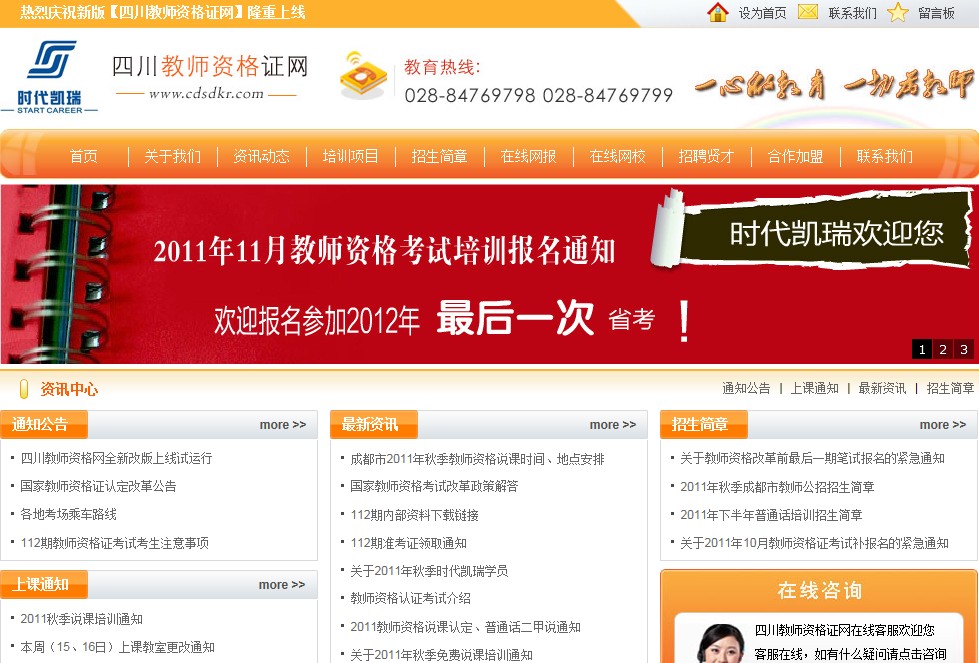Open the 在线网校 navigation menu item
The image size is (979, 663).
pos(617,156)
